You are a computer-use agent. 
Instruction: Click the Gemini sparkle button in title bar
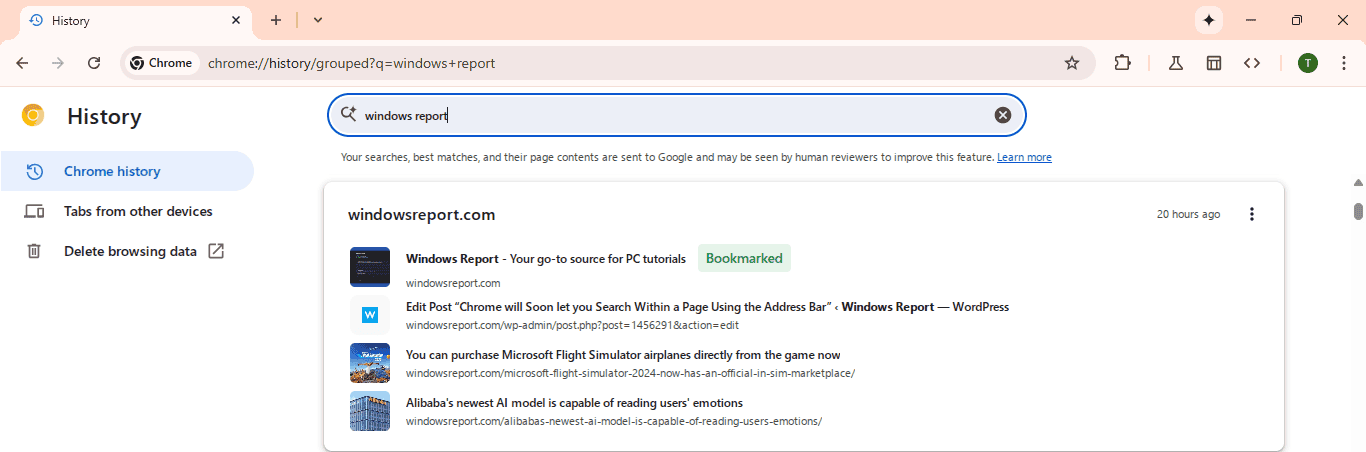pos(1209,20)
